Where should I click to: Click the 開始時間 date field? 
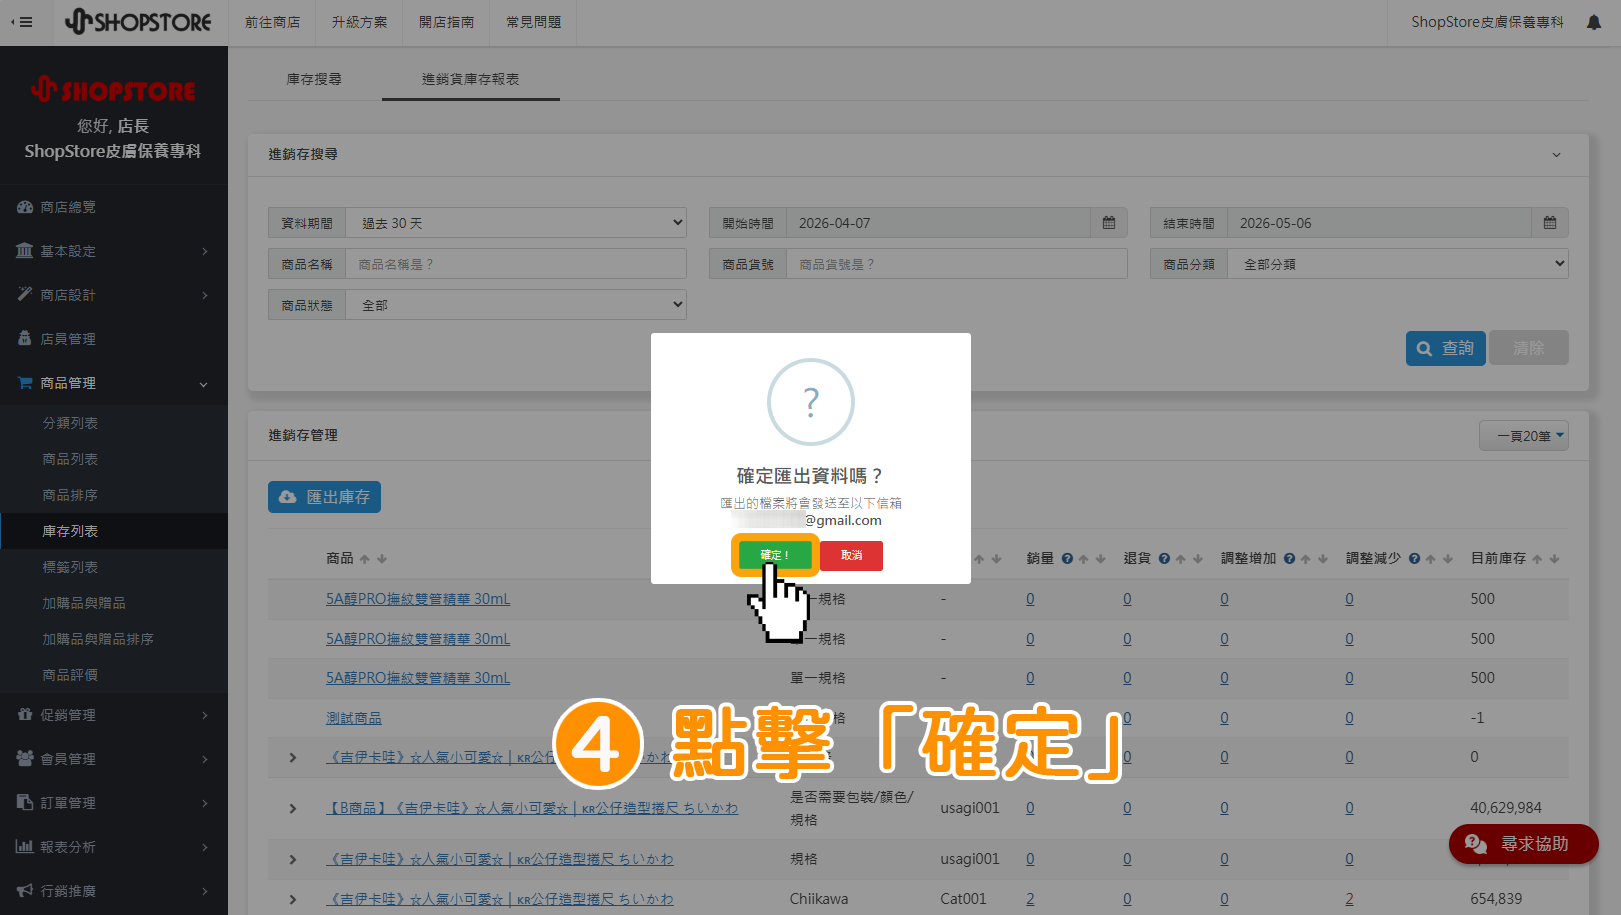pos(938,223)
